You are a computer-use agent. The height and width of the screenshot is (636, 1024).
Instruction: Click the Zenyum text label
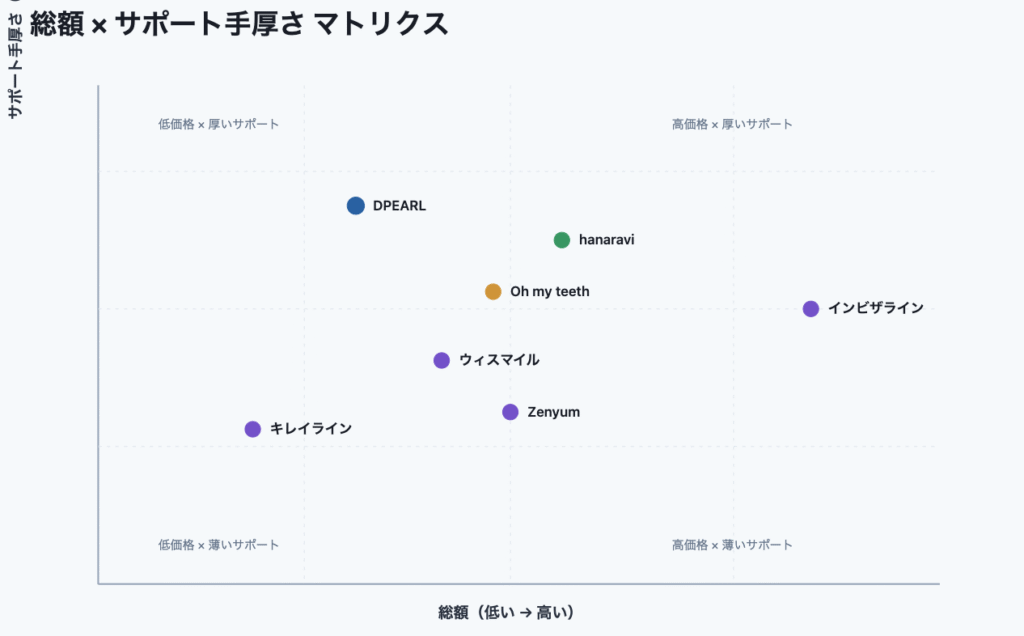pos(554,412)
